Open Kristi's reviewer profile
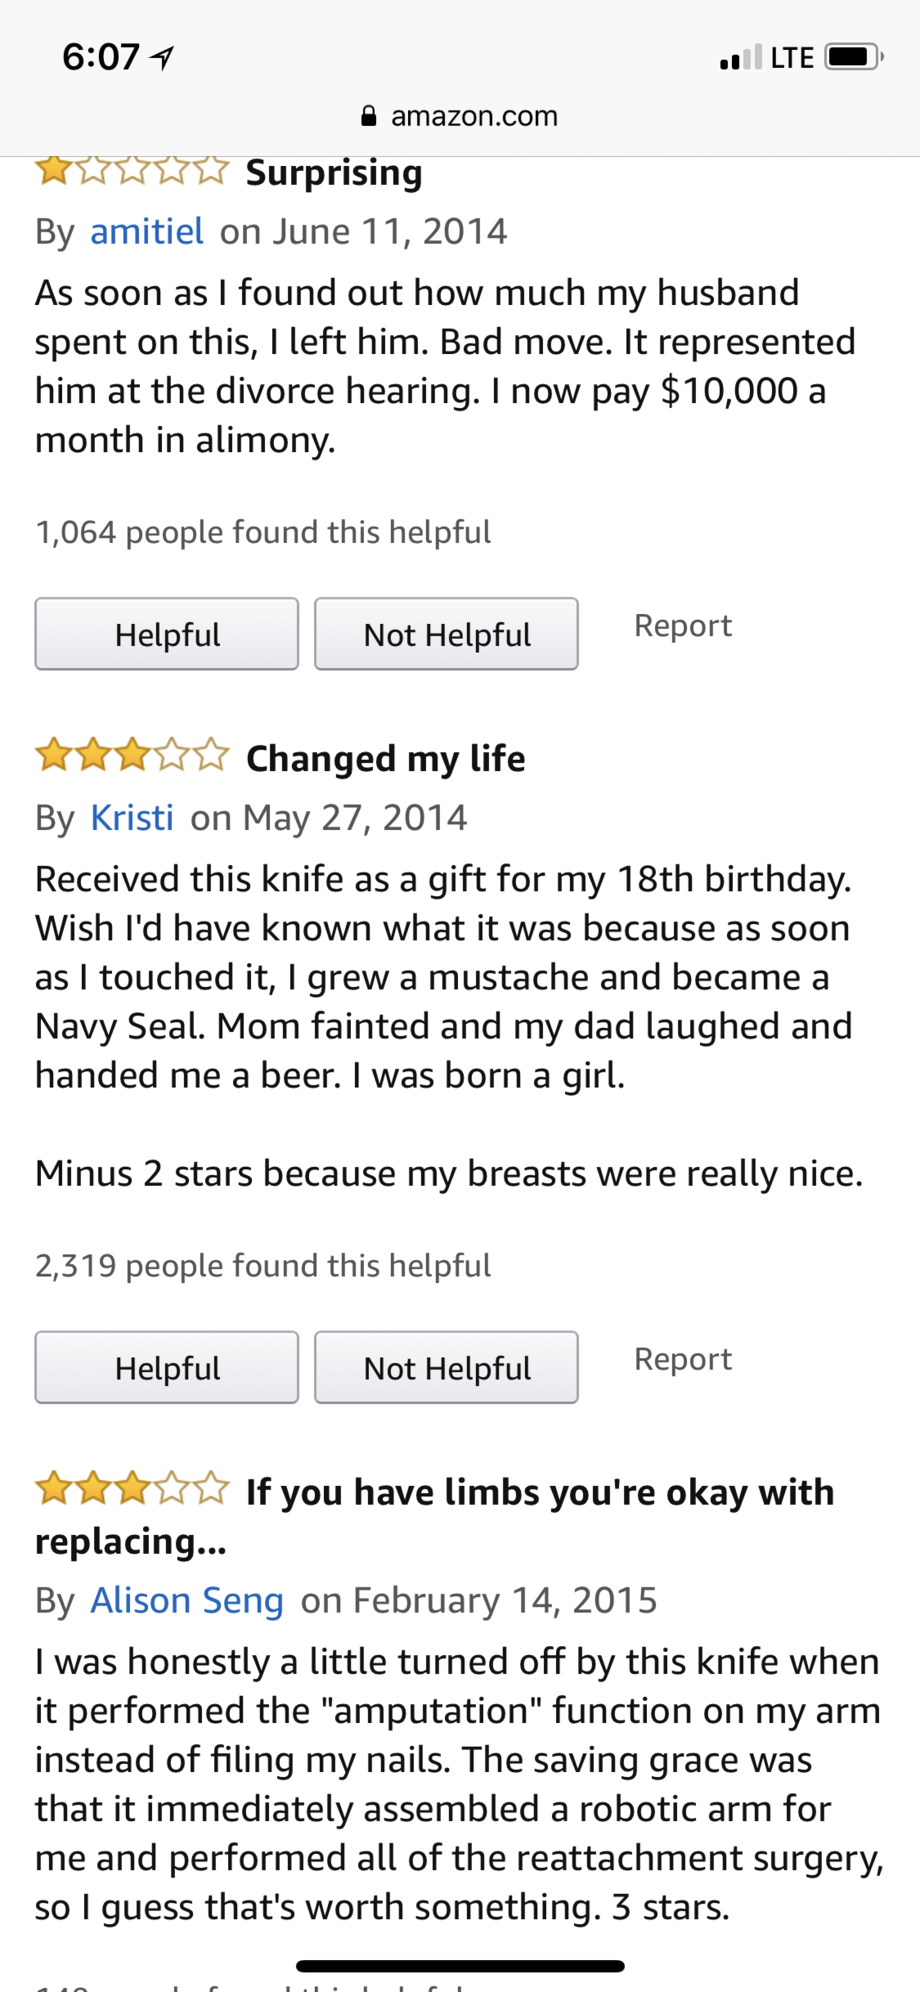Image resolution: width=920 pixels, height=1992 pixels. (132, 817)
